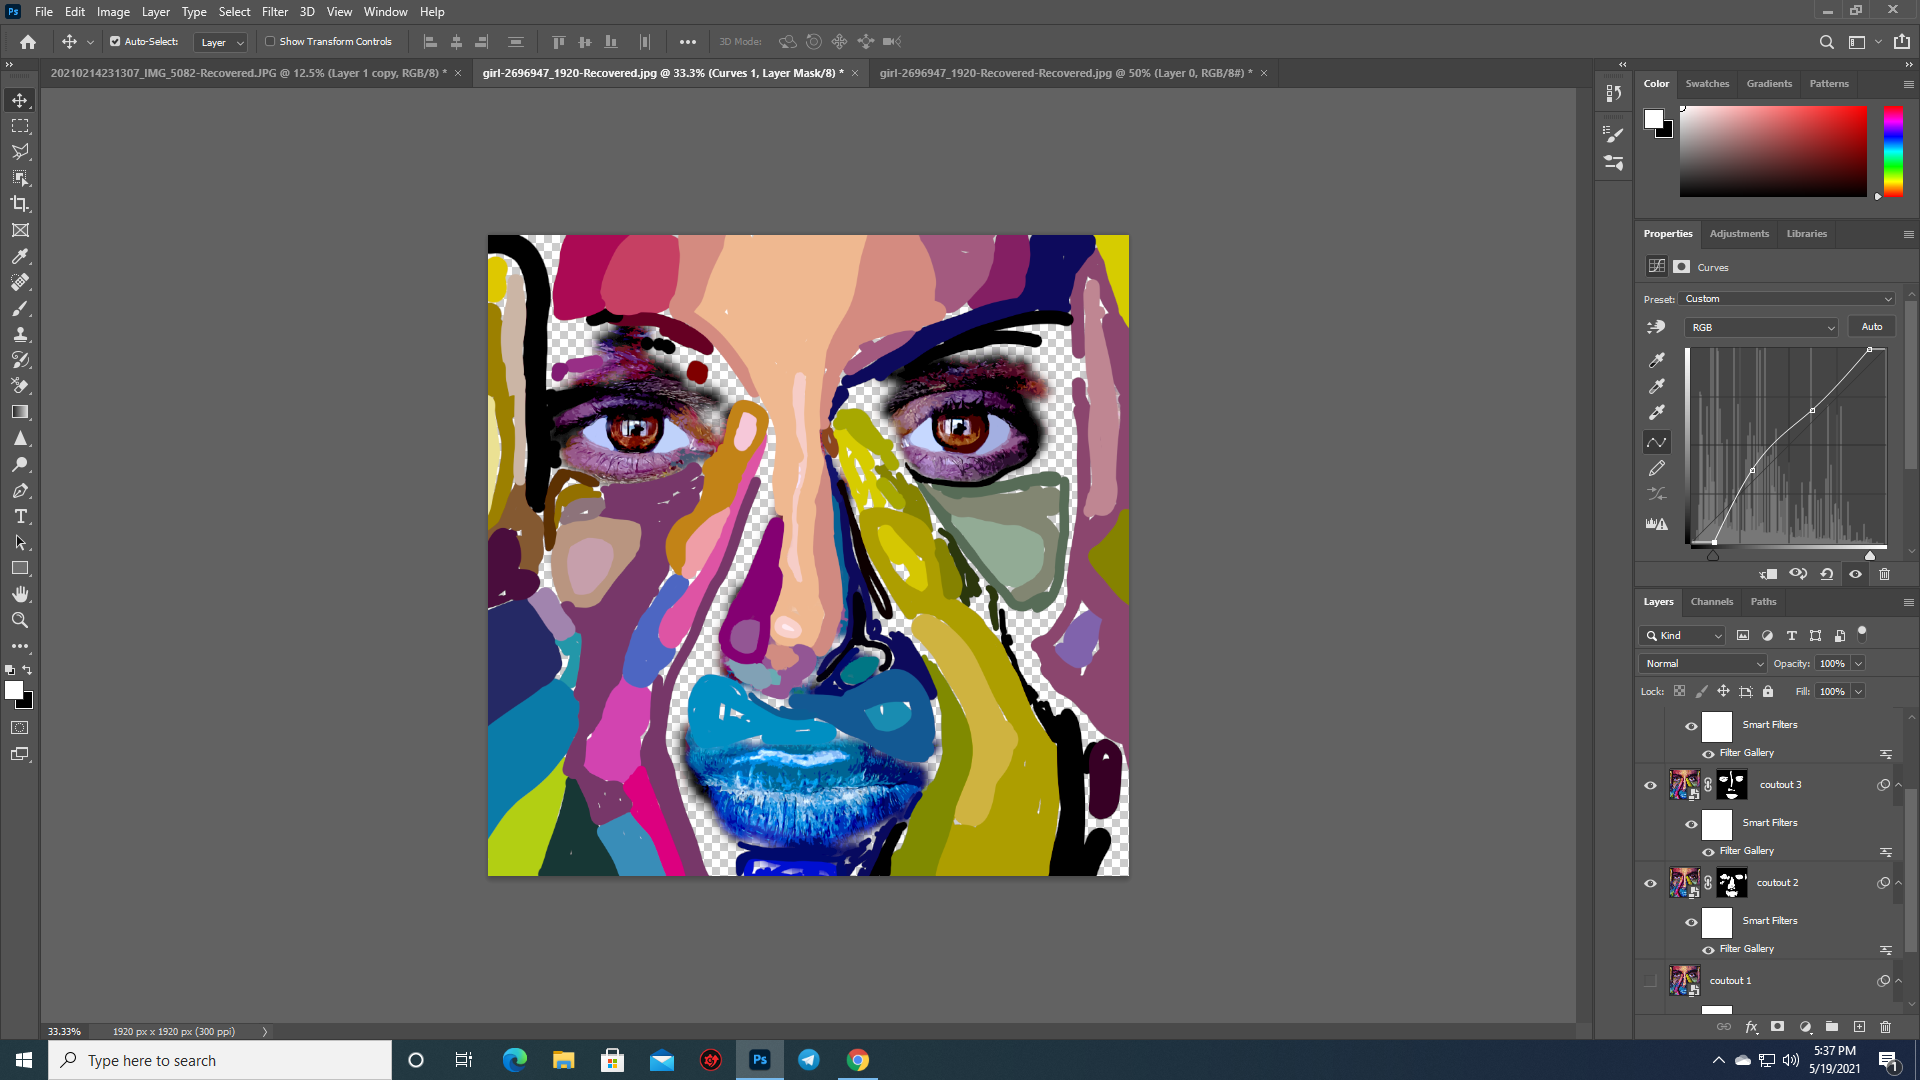Select the Eraser tool

pyautogui.click(x=20, y=386)
